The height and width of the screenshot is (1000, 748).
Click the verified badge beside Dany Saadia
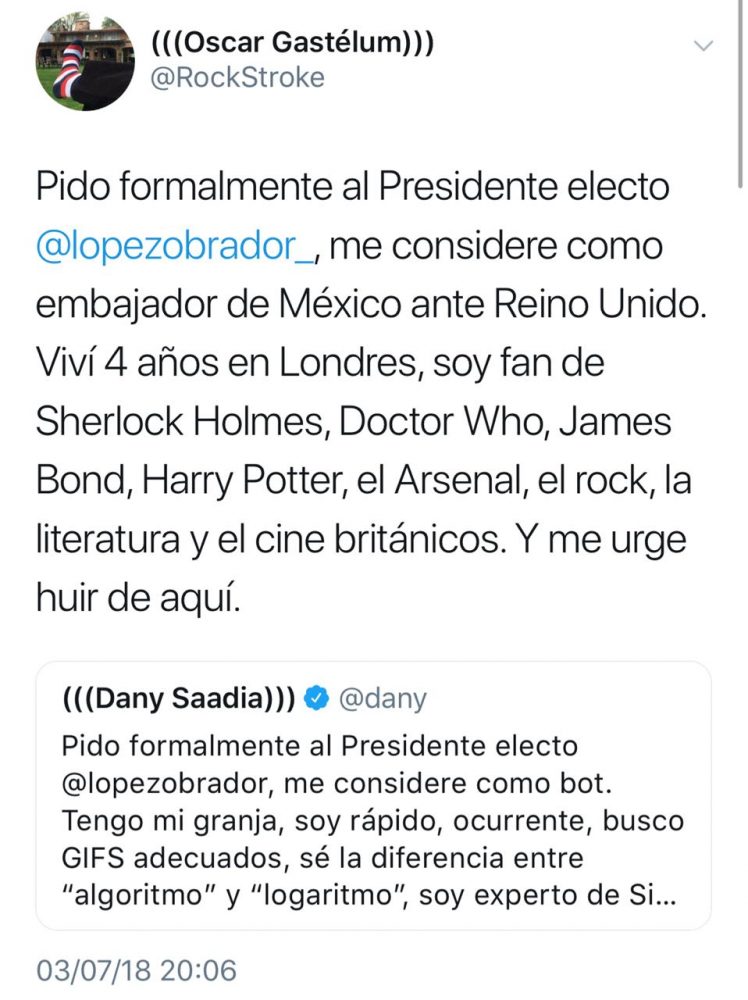(x=316, y=699)
